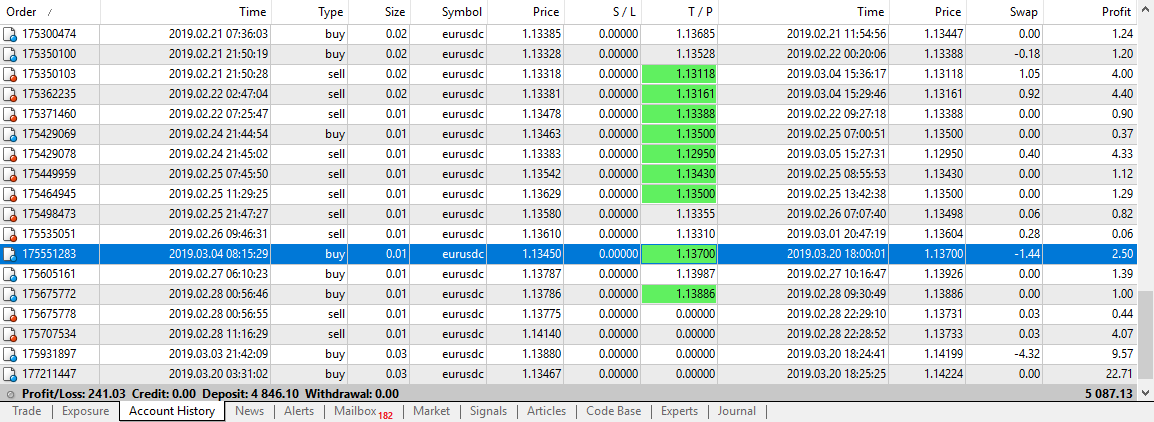Click the balance total 5 087.13

click(1108, 394)
